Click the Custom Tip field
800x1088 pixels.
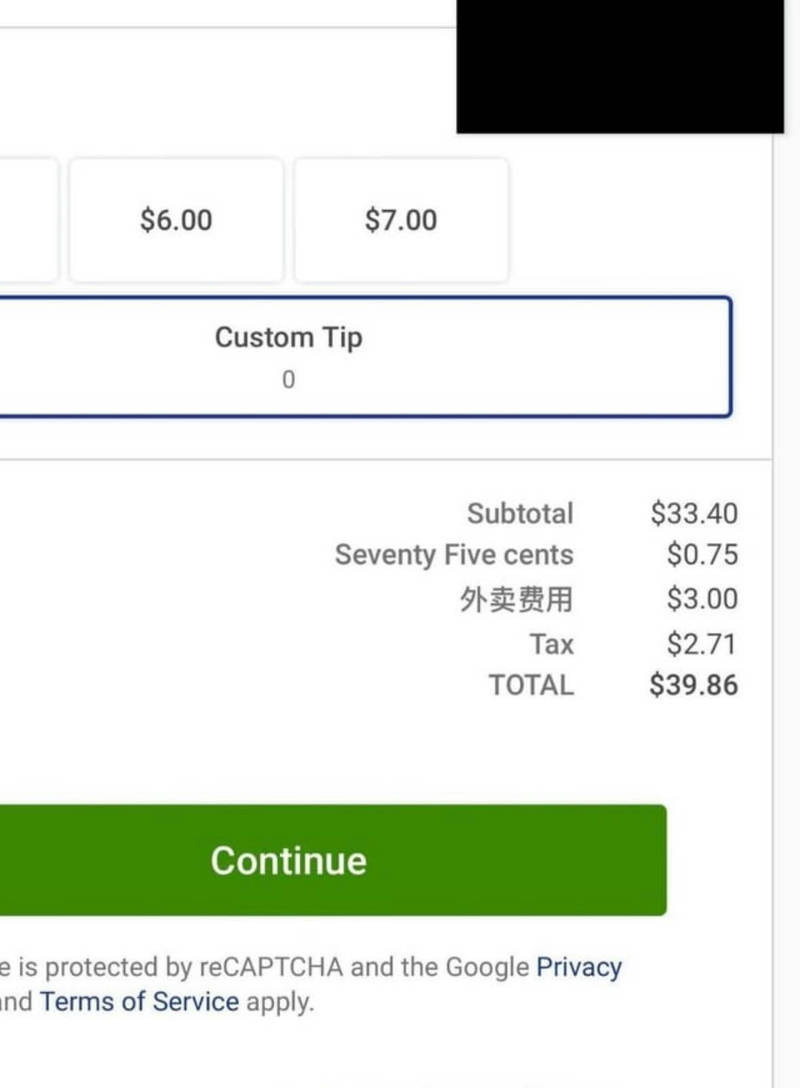365,357
